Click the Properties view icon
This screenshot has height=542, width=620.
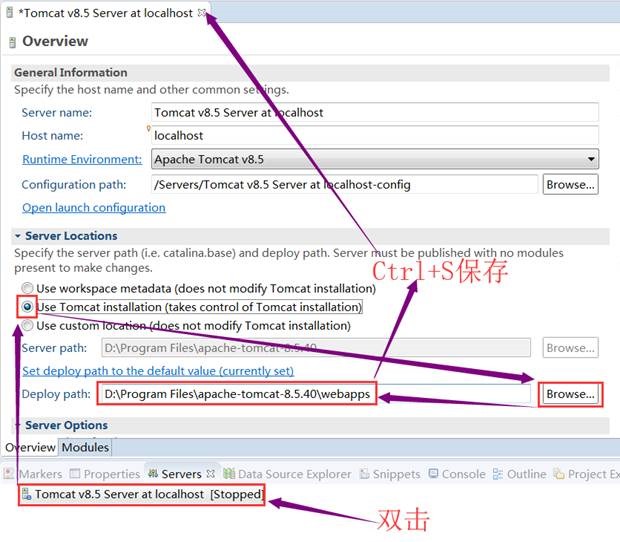pos(75,473)
